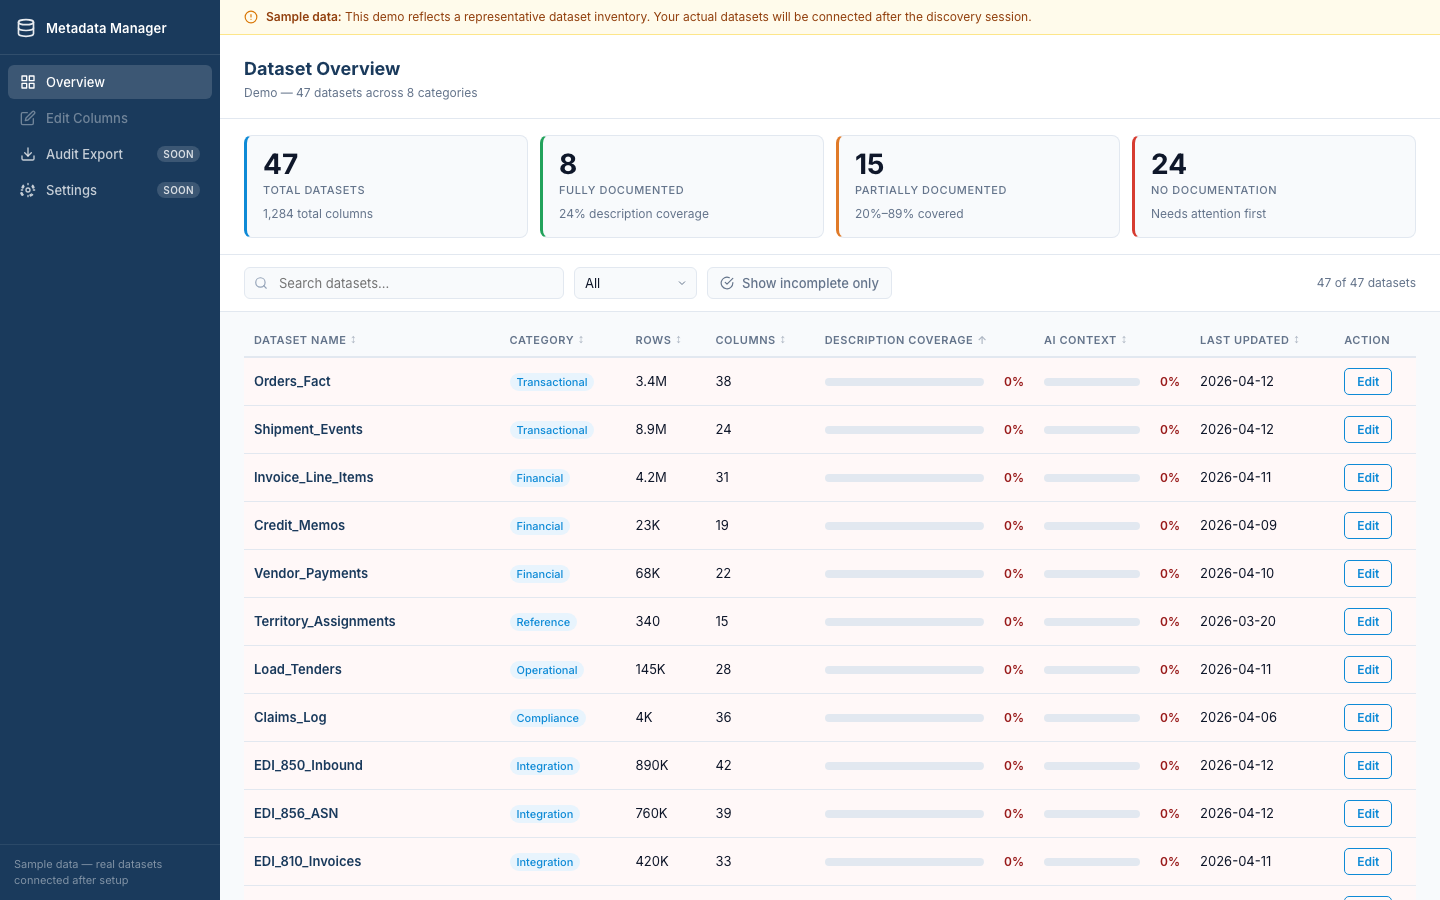Image resolution: width=1440 pixels, height=900 pixels.
Task: Click the SOON badge next to Audit Export
Action: pos(178,154)
